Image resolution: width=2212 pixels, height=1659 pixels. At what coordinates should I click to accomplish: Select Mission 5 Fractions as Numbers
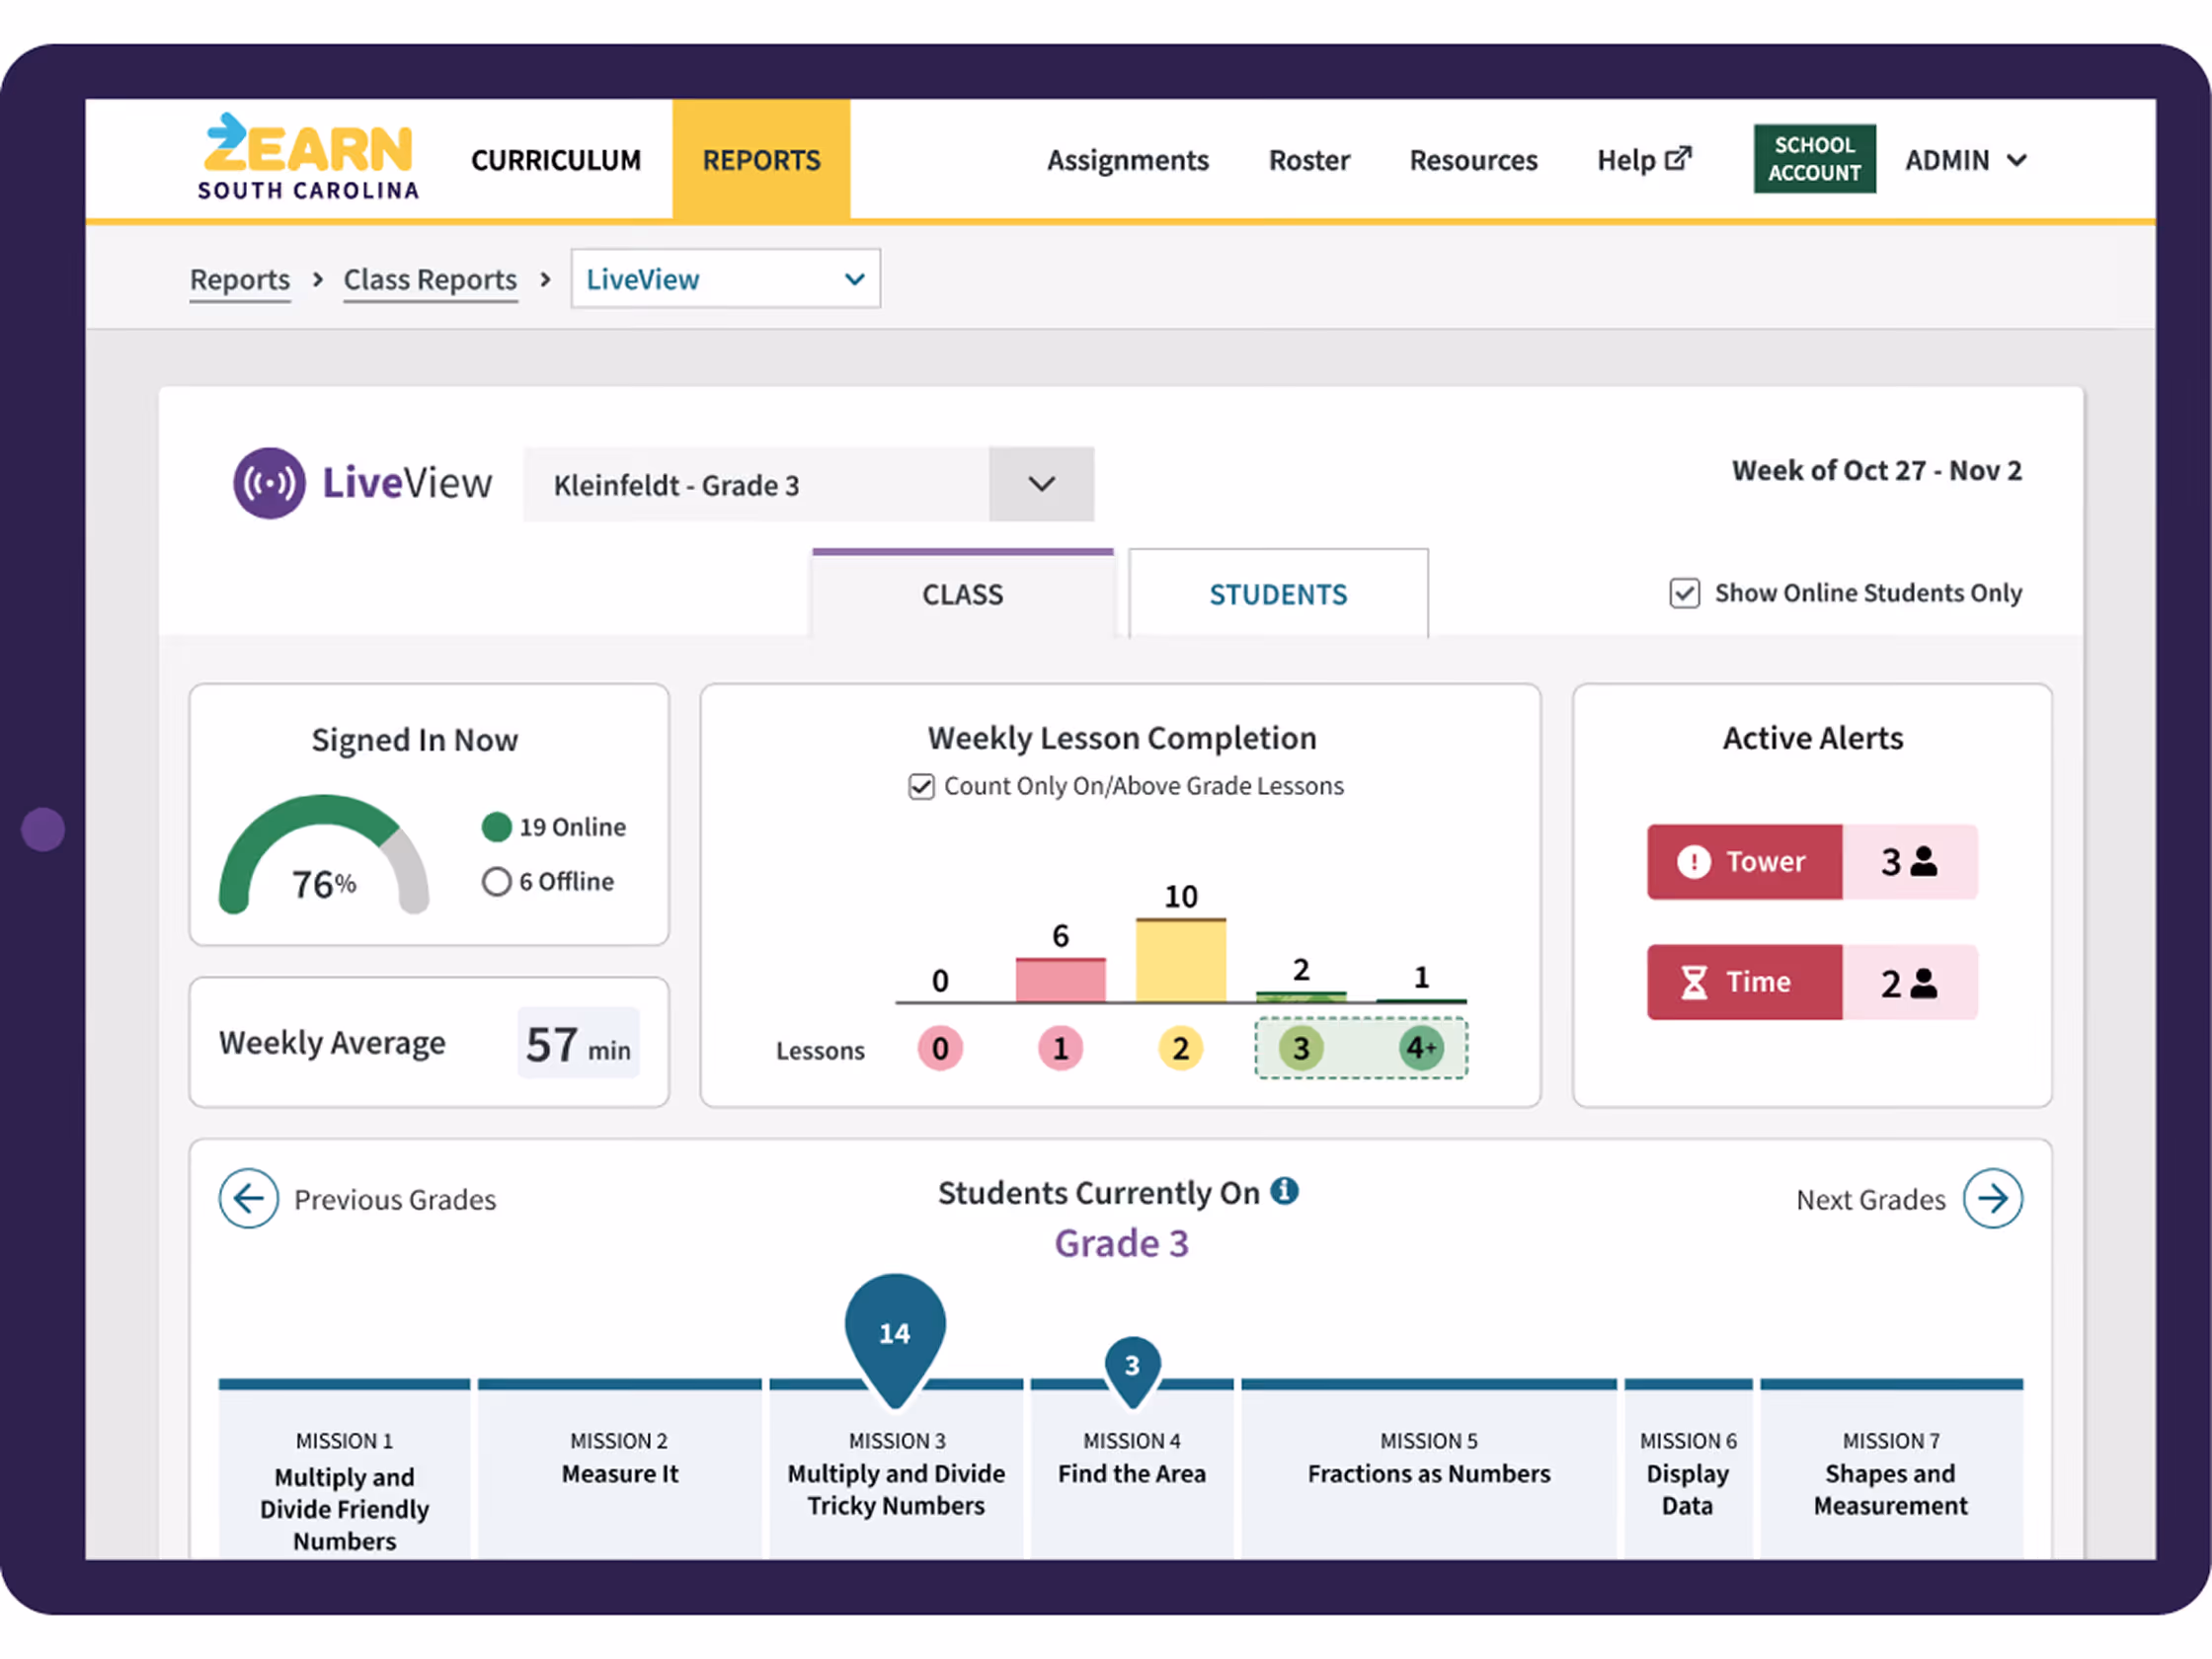(x=1429, y=1470)
